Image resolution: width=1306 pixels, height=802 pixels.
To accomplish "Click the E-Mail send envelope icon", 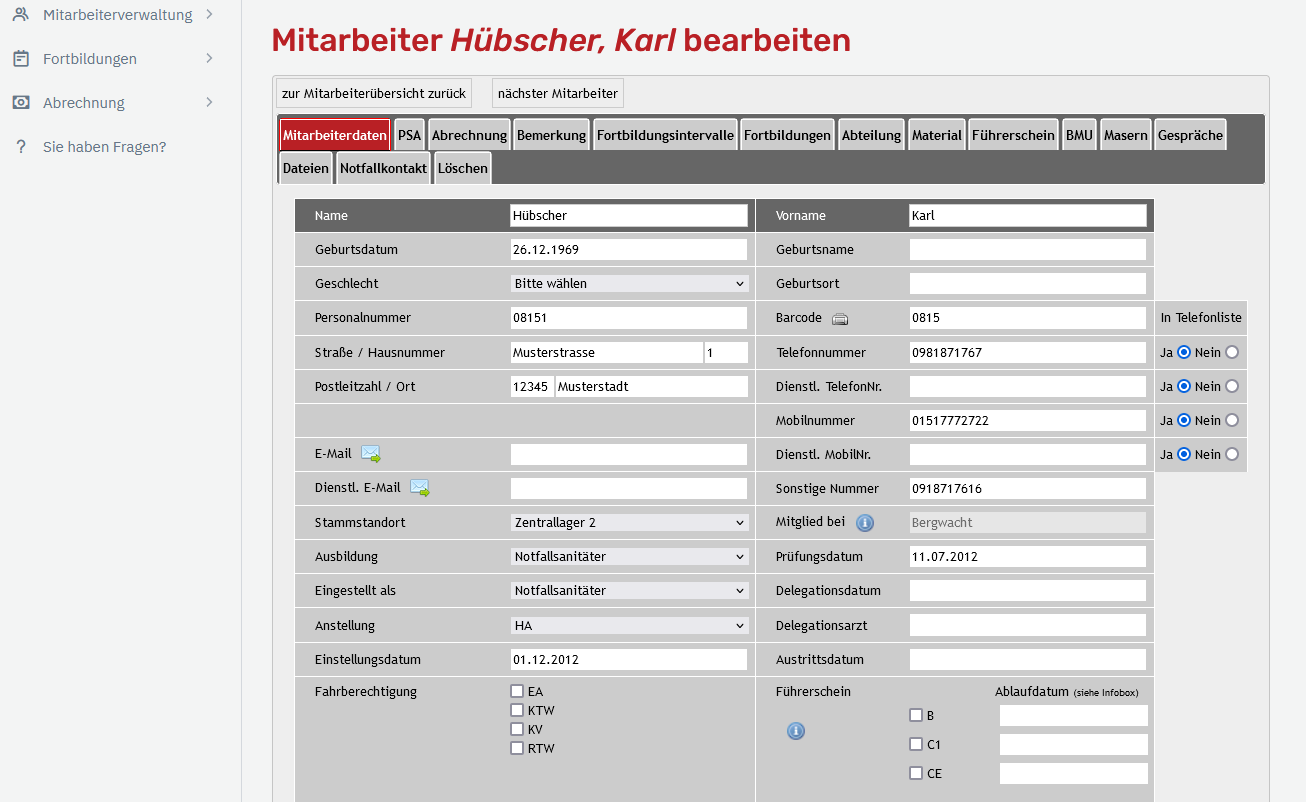I will click(371, 454).
